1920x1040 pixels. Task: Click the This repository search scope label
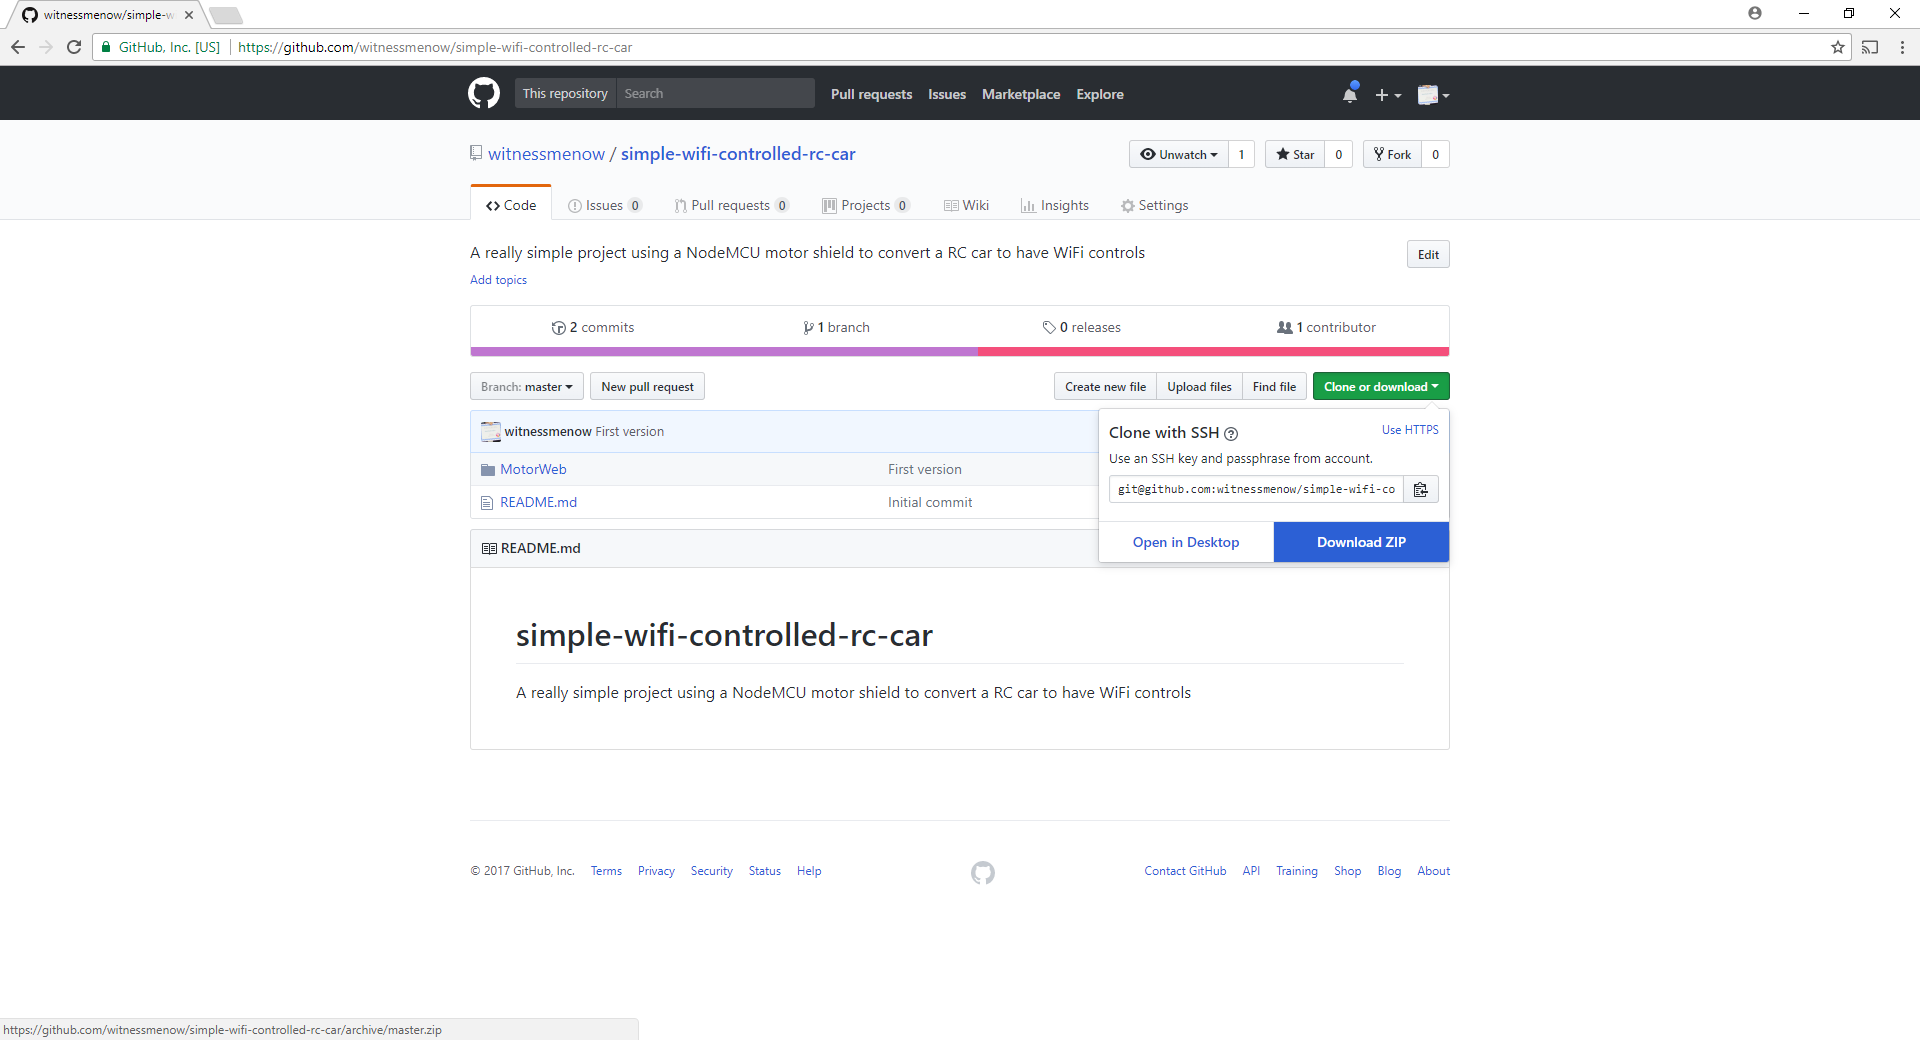565,93
